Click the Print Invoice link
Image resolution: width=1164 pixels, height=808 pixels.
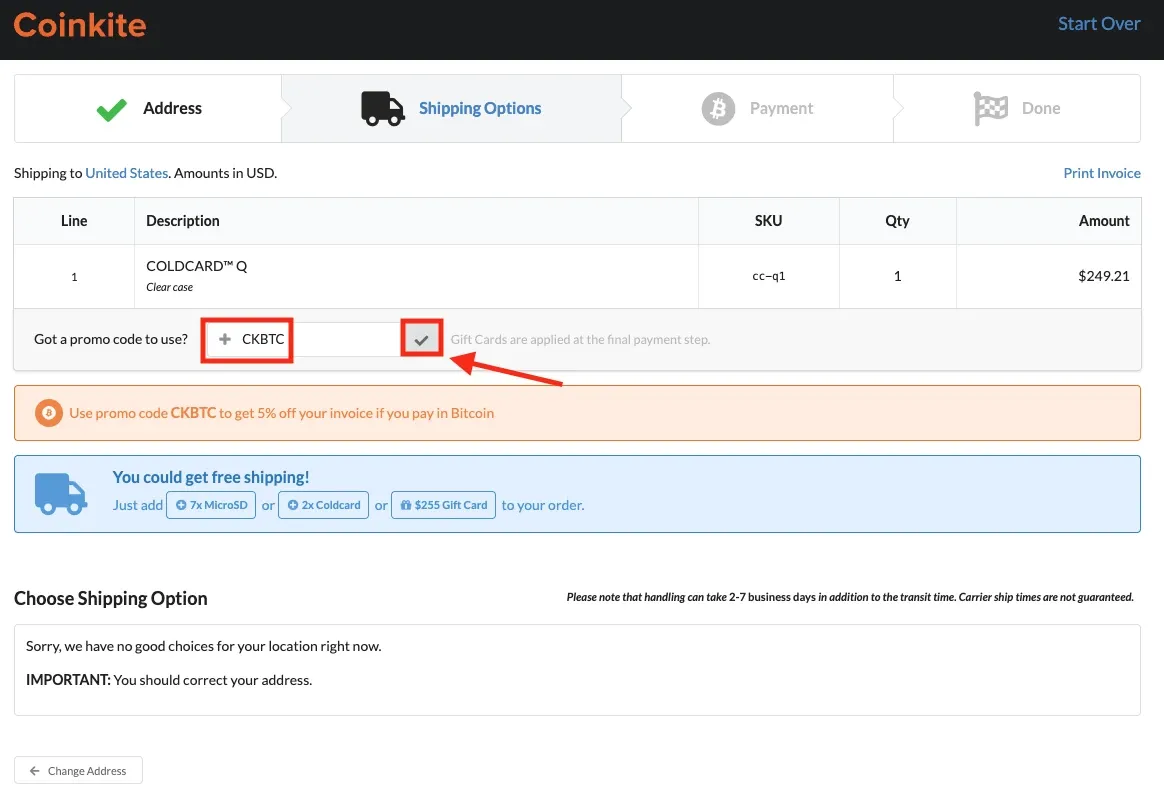1102,173
